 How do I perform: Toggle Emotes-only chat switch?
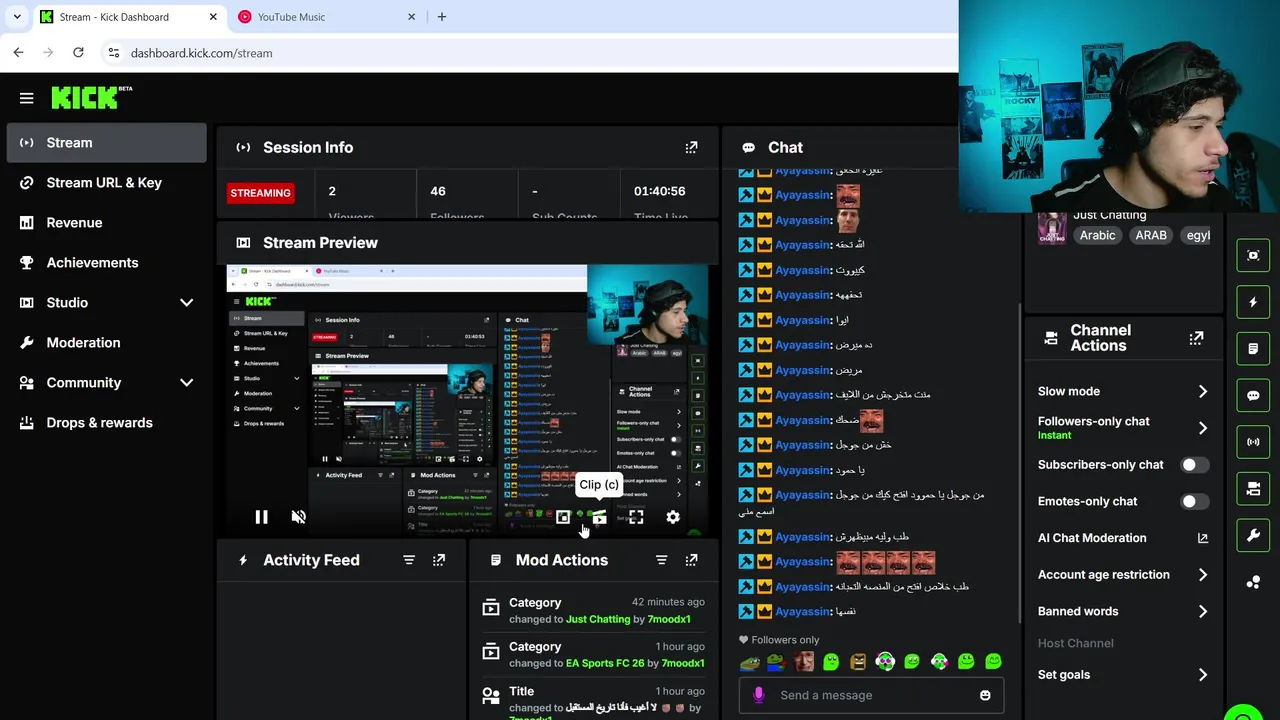[1194, 501]
